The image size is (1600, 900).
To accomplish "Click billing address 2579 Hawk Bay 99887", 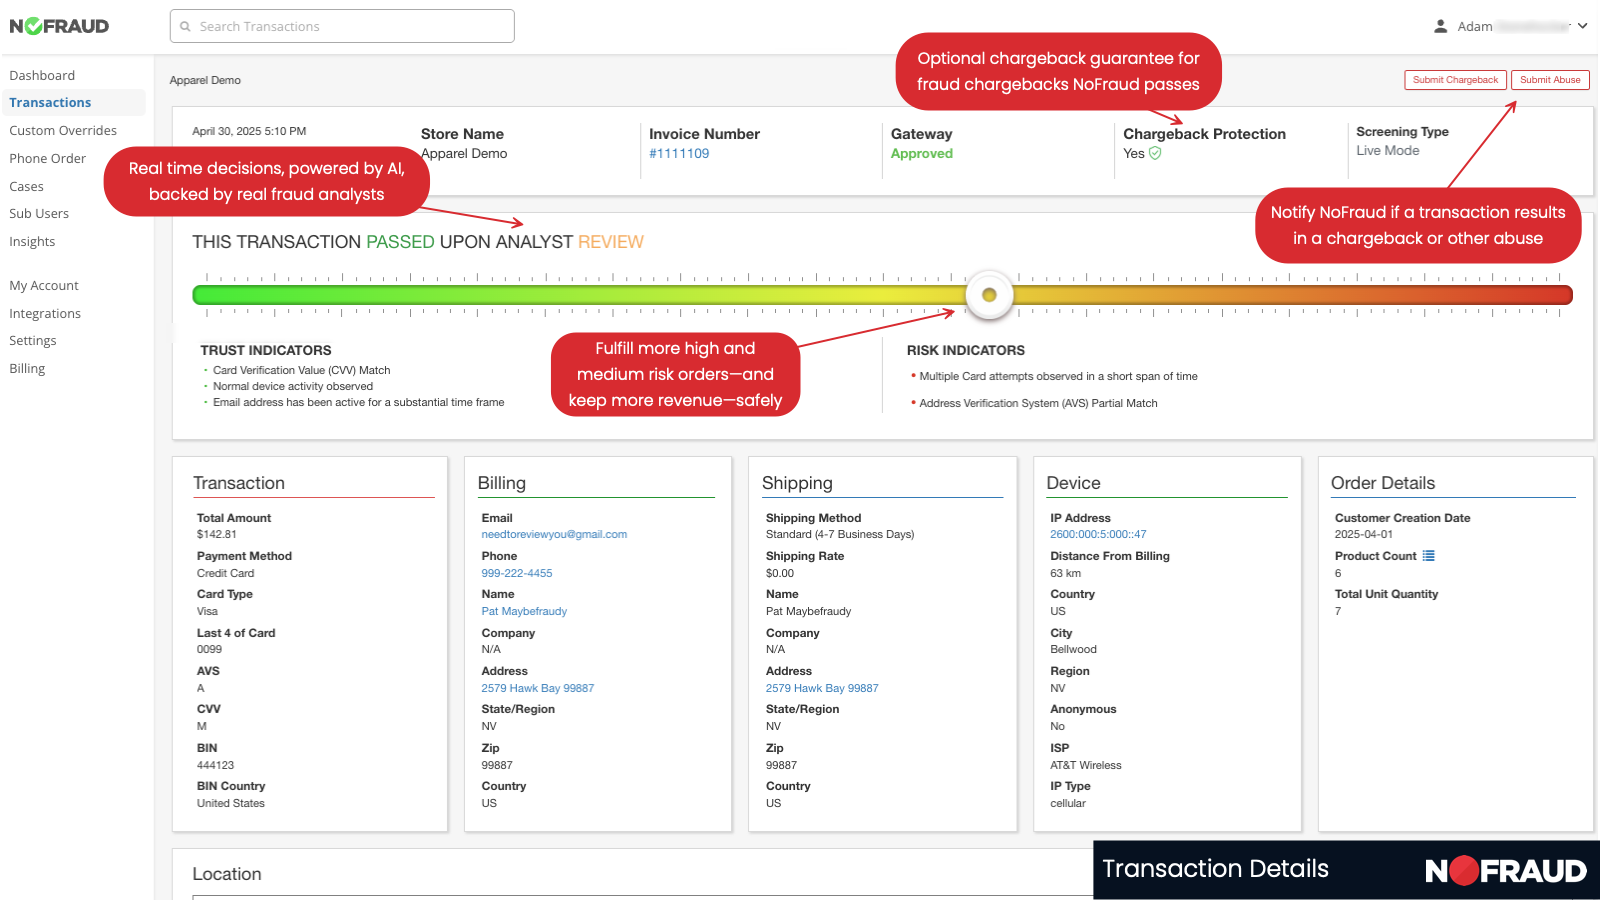I will point(538,688).
